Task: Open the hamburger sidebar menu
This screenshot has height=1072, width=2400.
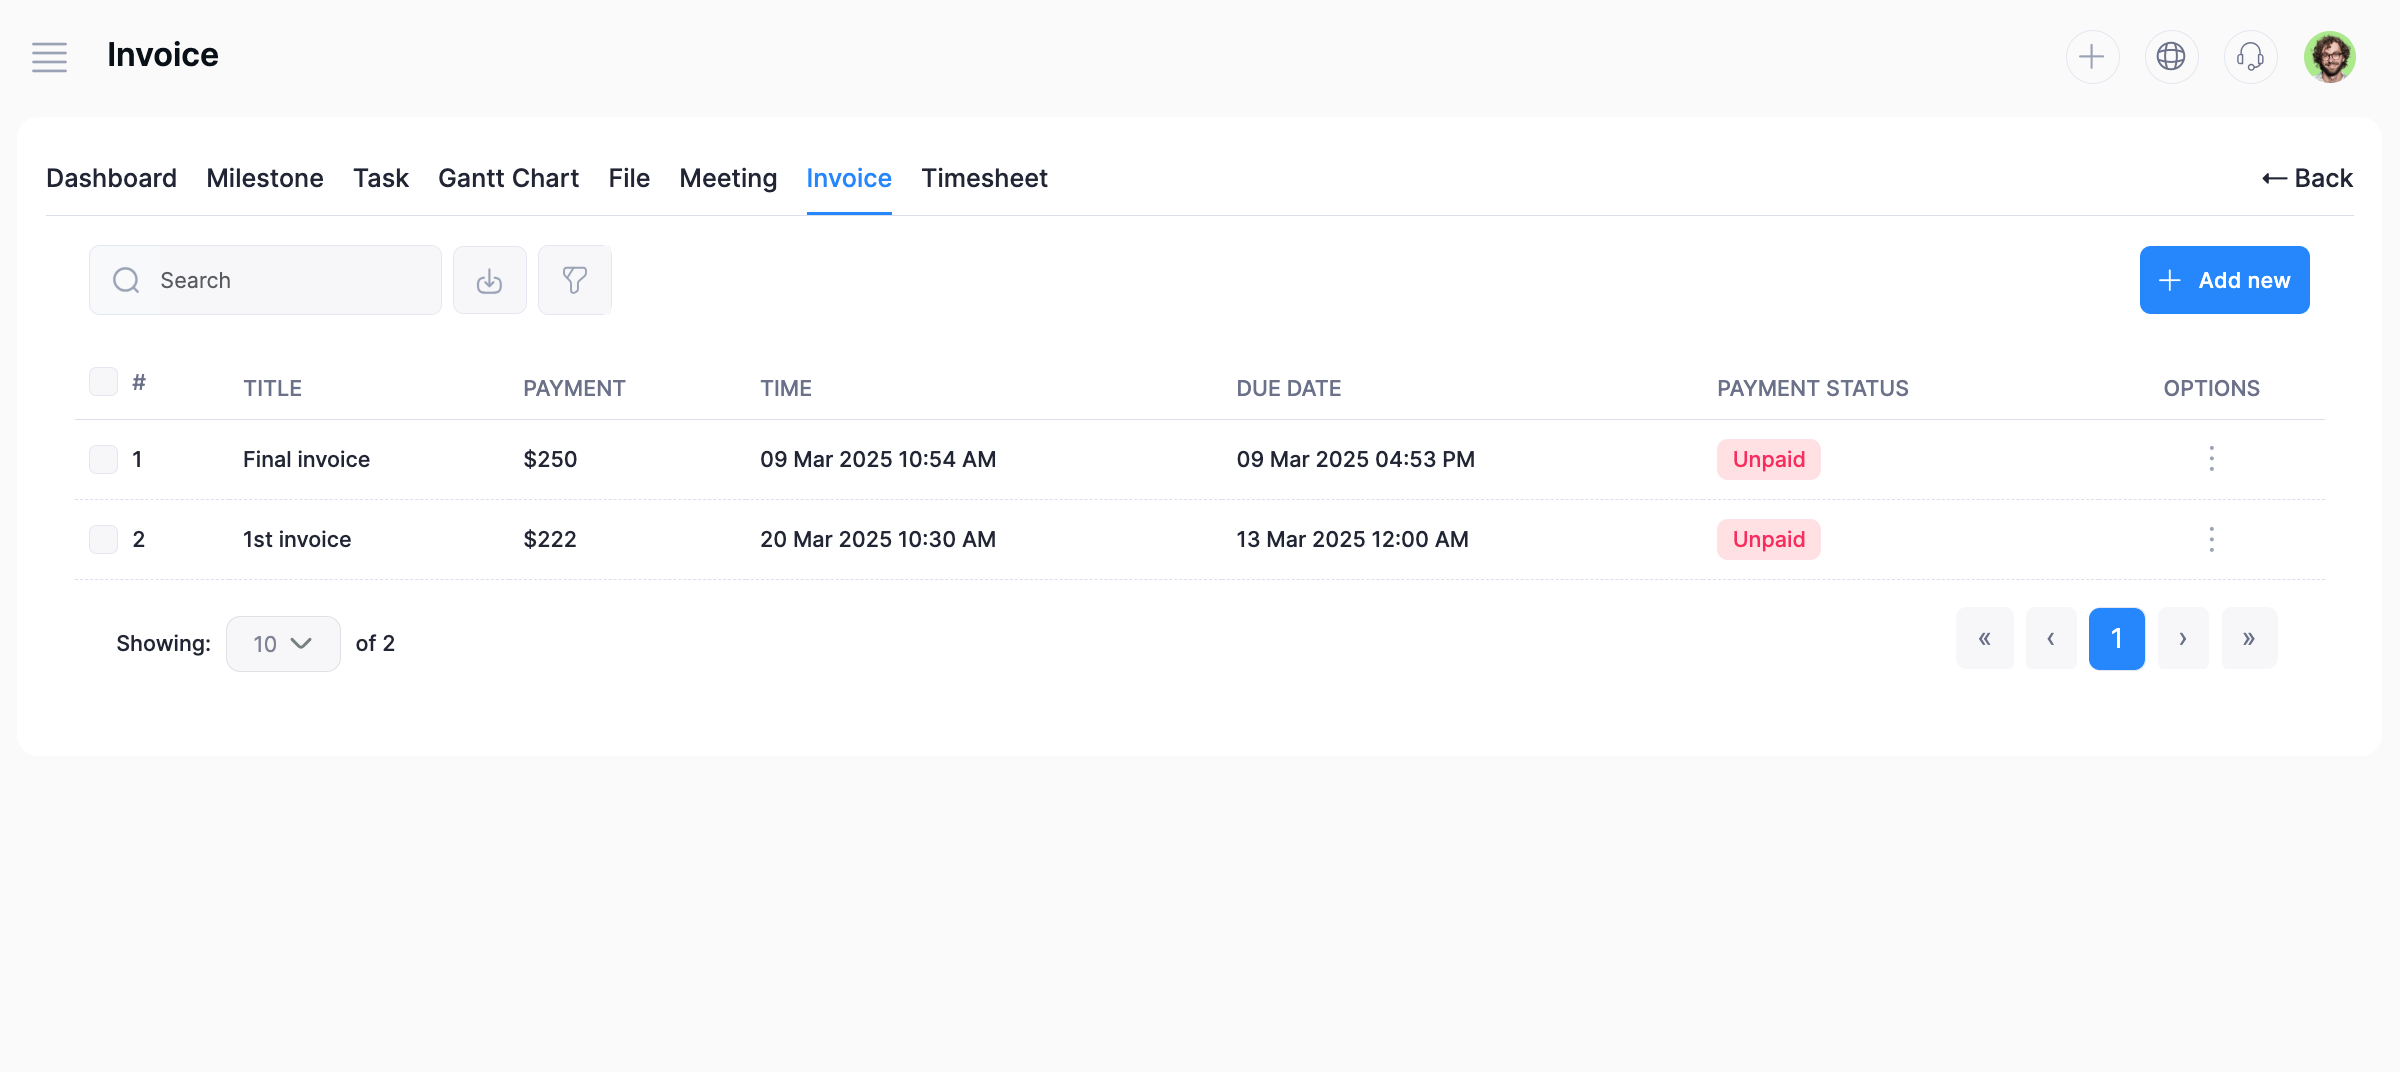Action: 49,57
